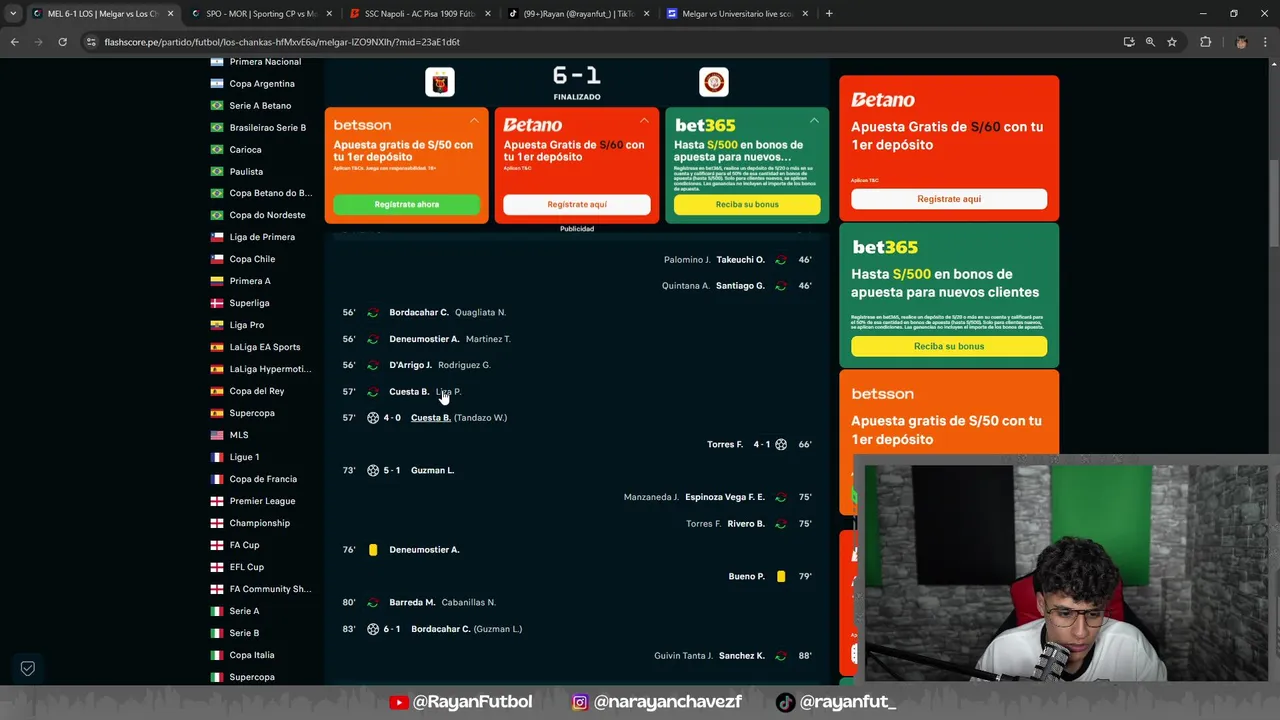1280x720 pixels.
Task: Reload the current page
Action: coord(62,42)
